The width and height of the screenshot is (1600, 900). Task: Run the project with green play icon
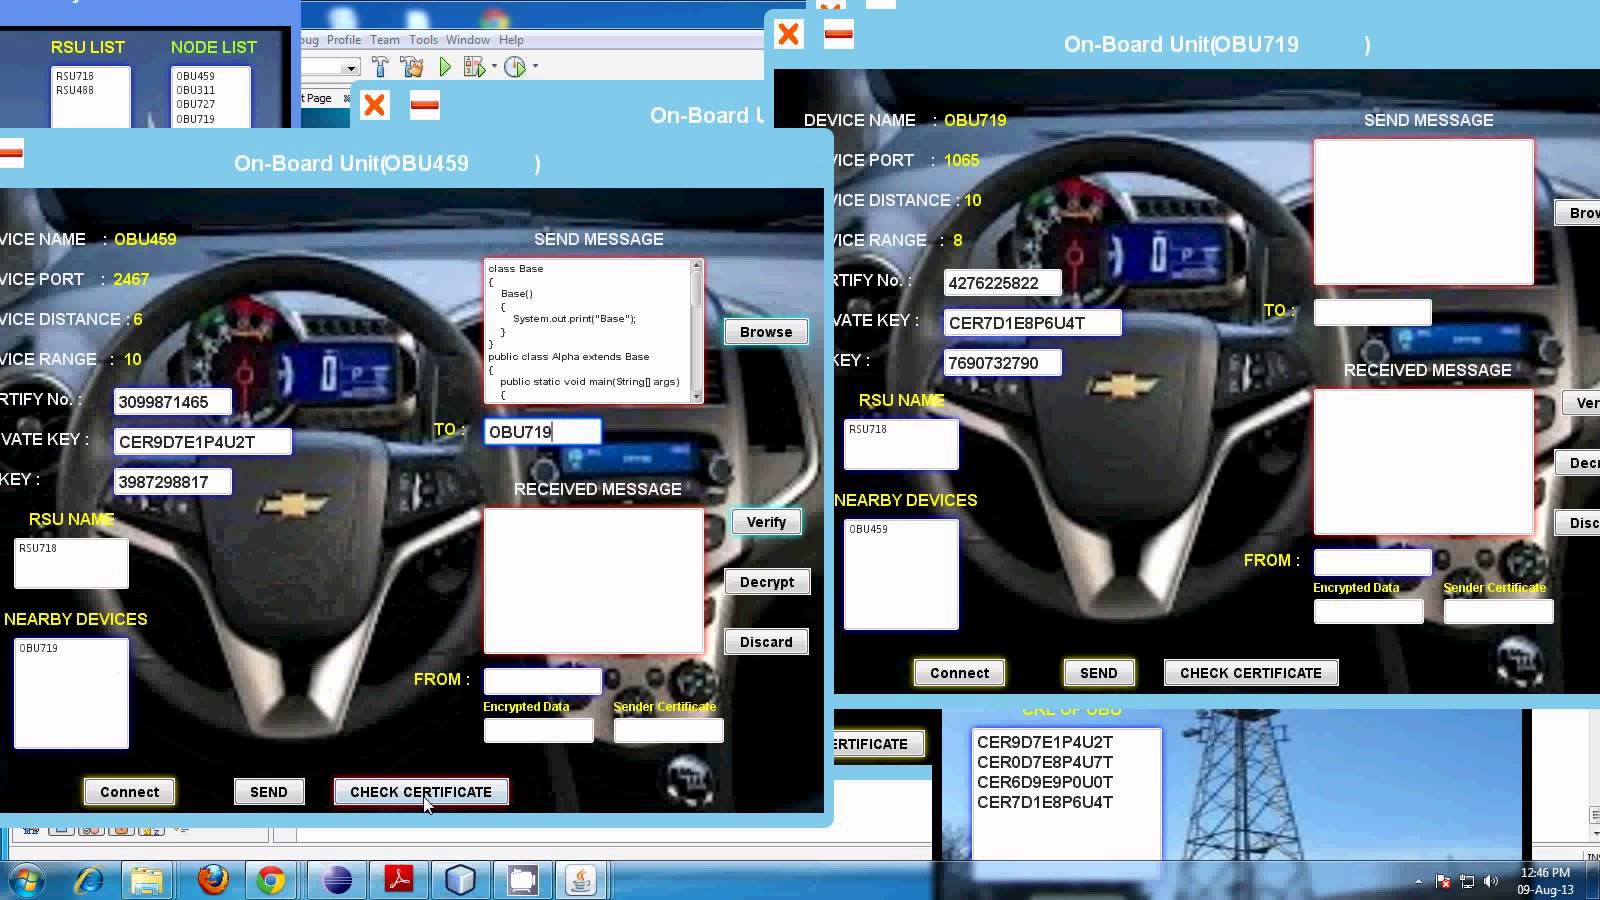point(445,67)
